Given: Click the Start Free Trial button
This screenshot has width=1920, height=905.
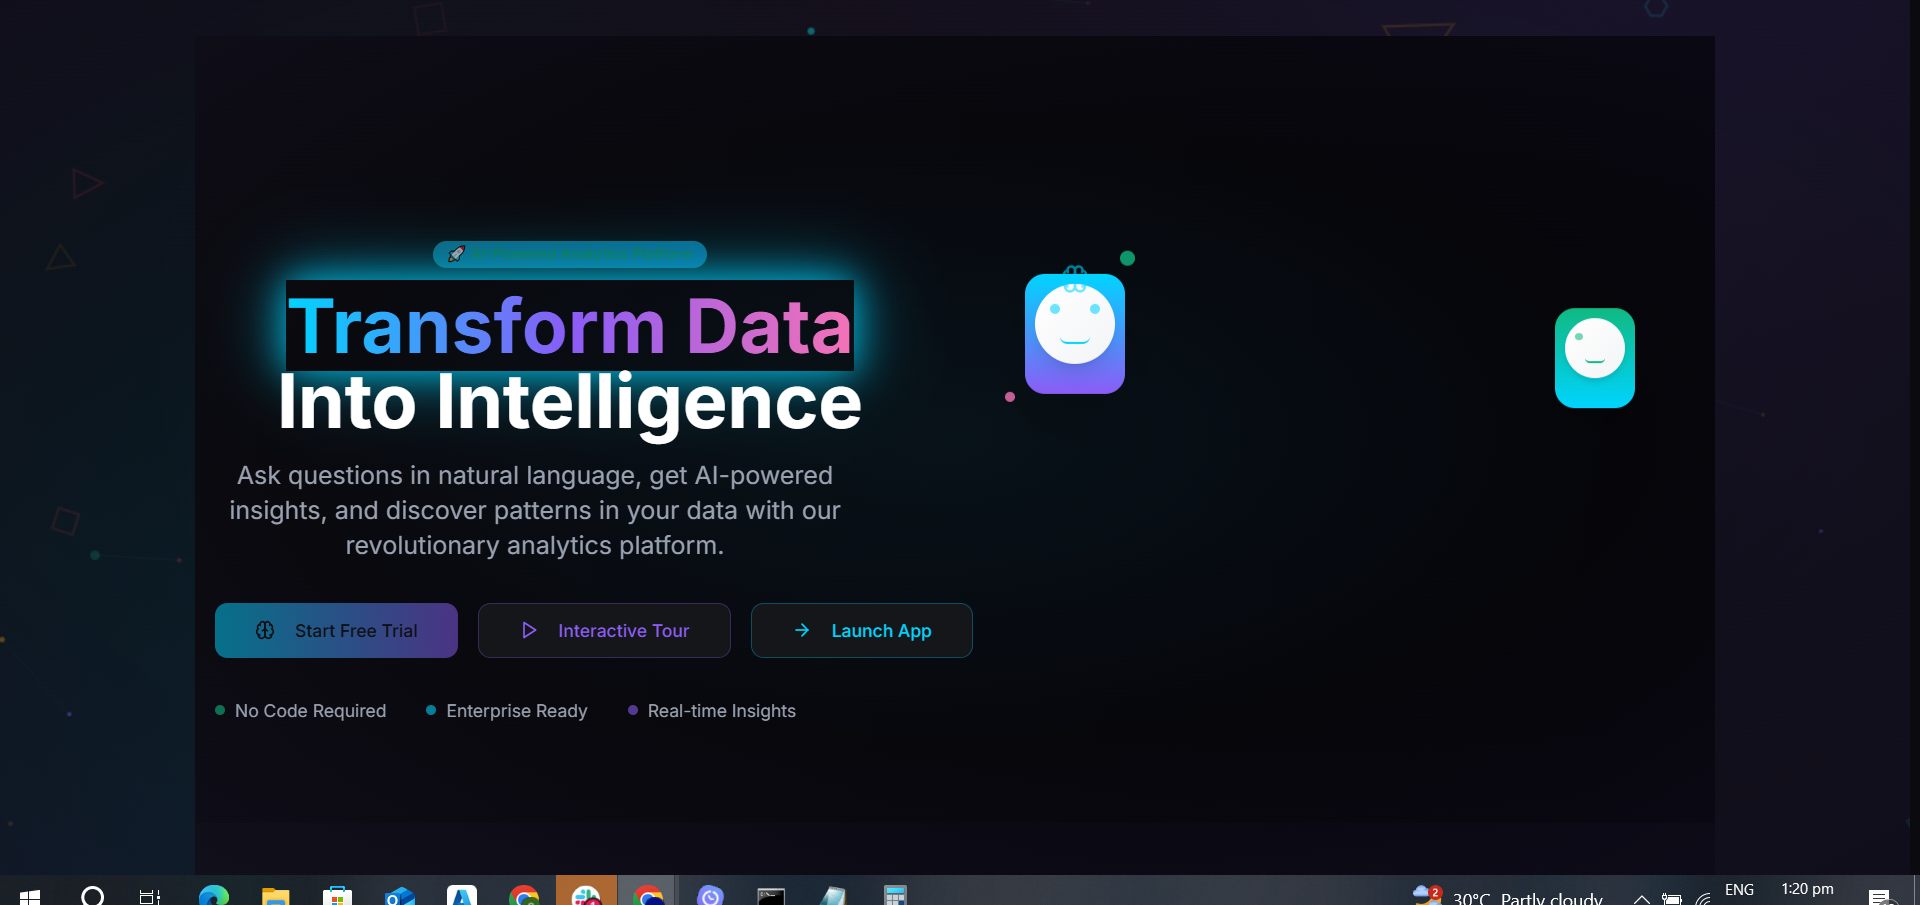Looking at the screenshot, I should 336,630.
